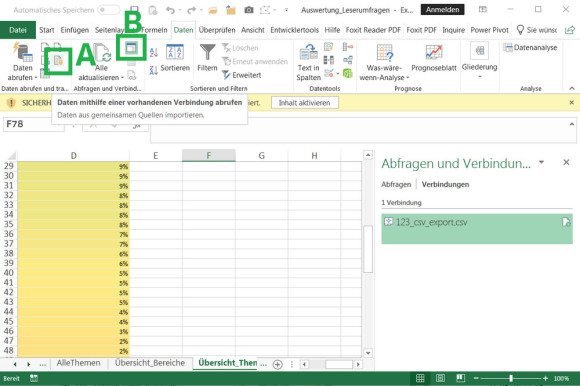
Task: Switch to Abfragen in the pane
Action: point(396,184)
